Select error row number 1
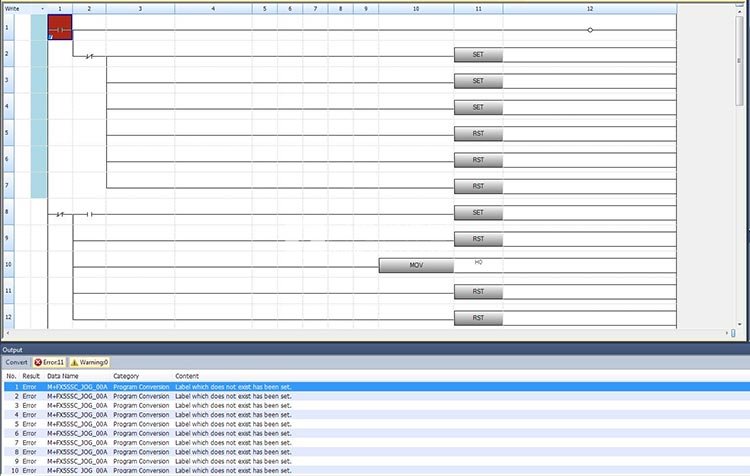 pyautogui.click(x=377, y=387)
